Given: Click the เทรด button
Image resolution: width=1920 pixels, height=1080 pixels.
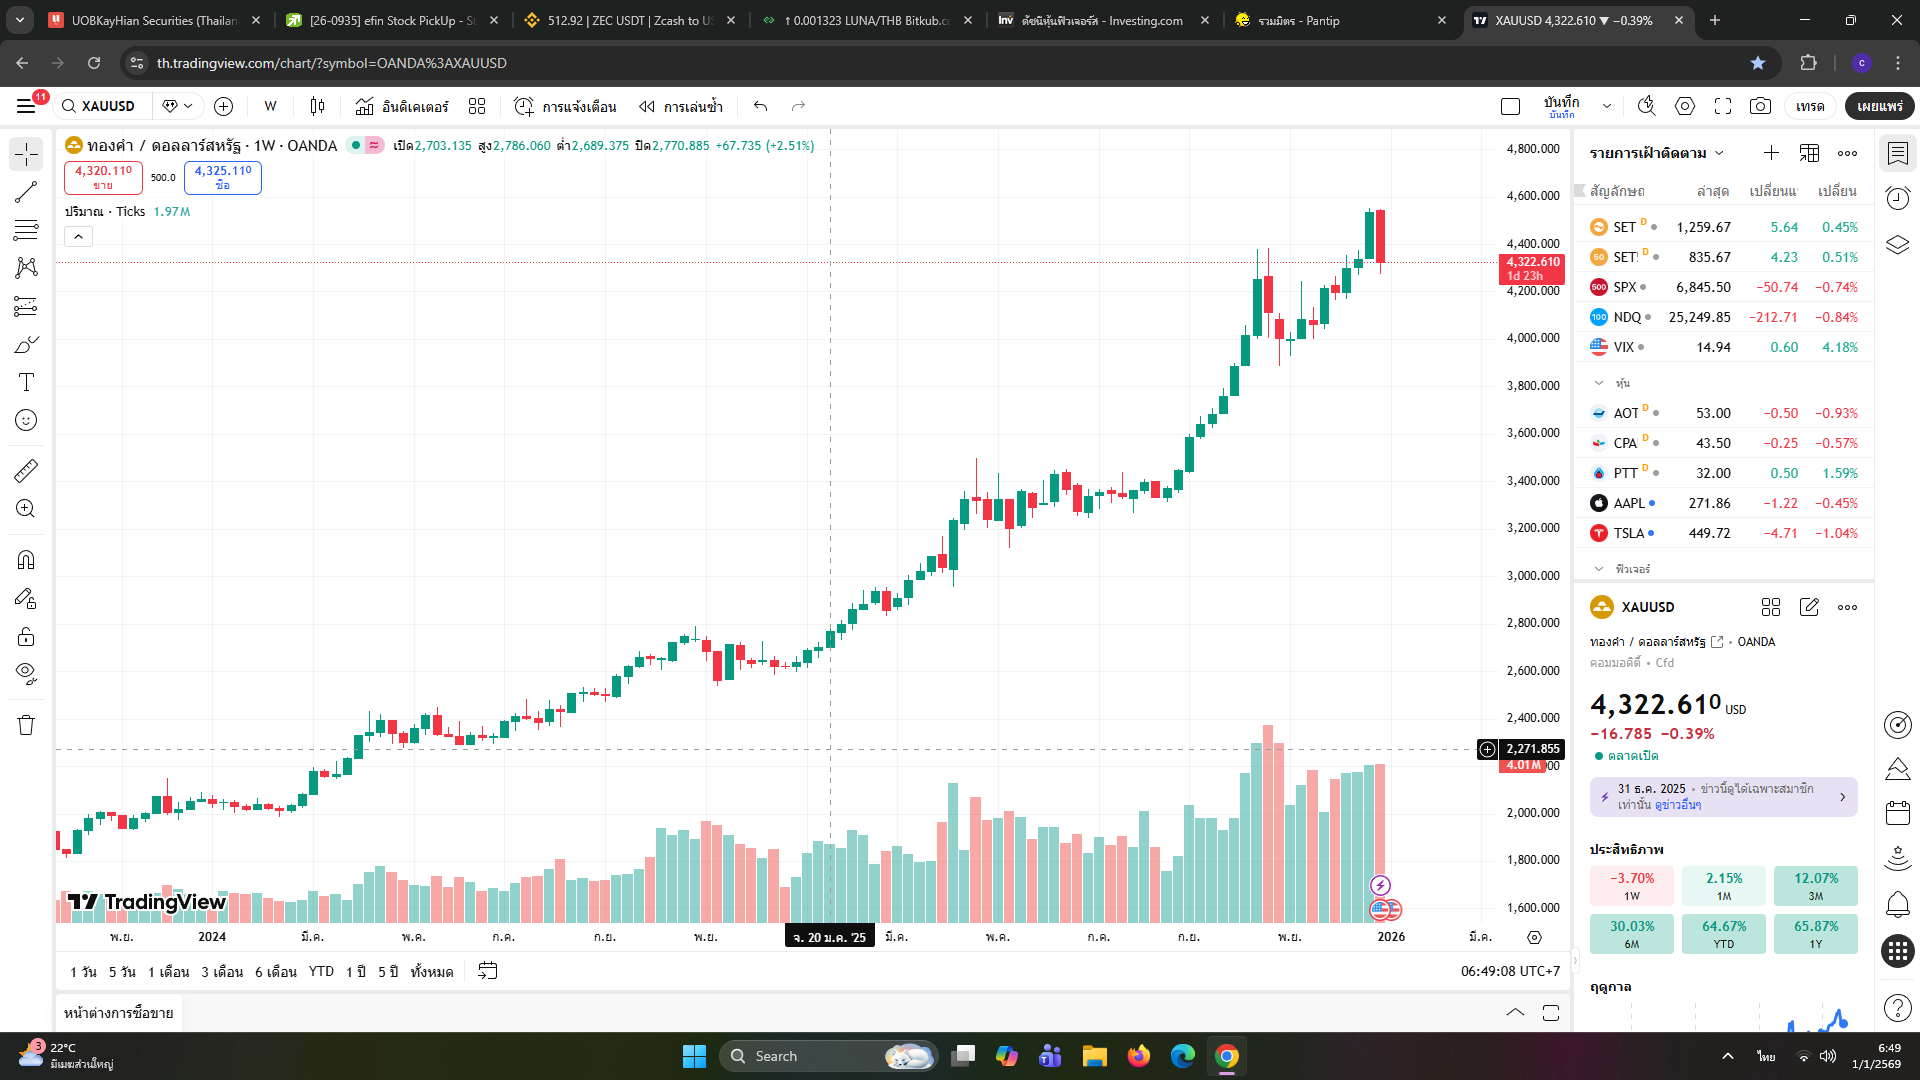Looking at the screenshot, I should 1809,106.
